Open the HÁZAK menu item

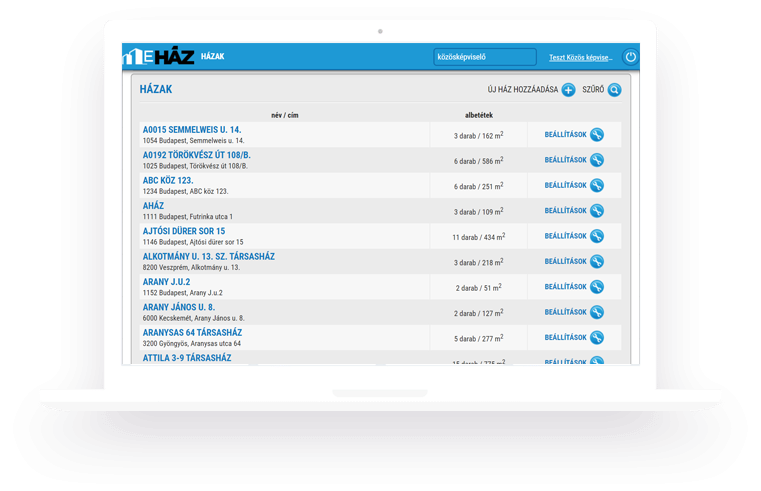coord(213,57)
